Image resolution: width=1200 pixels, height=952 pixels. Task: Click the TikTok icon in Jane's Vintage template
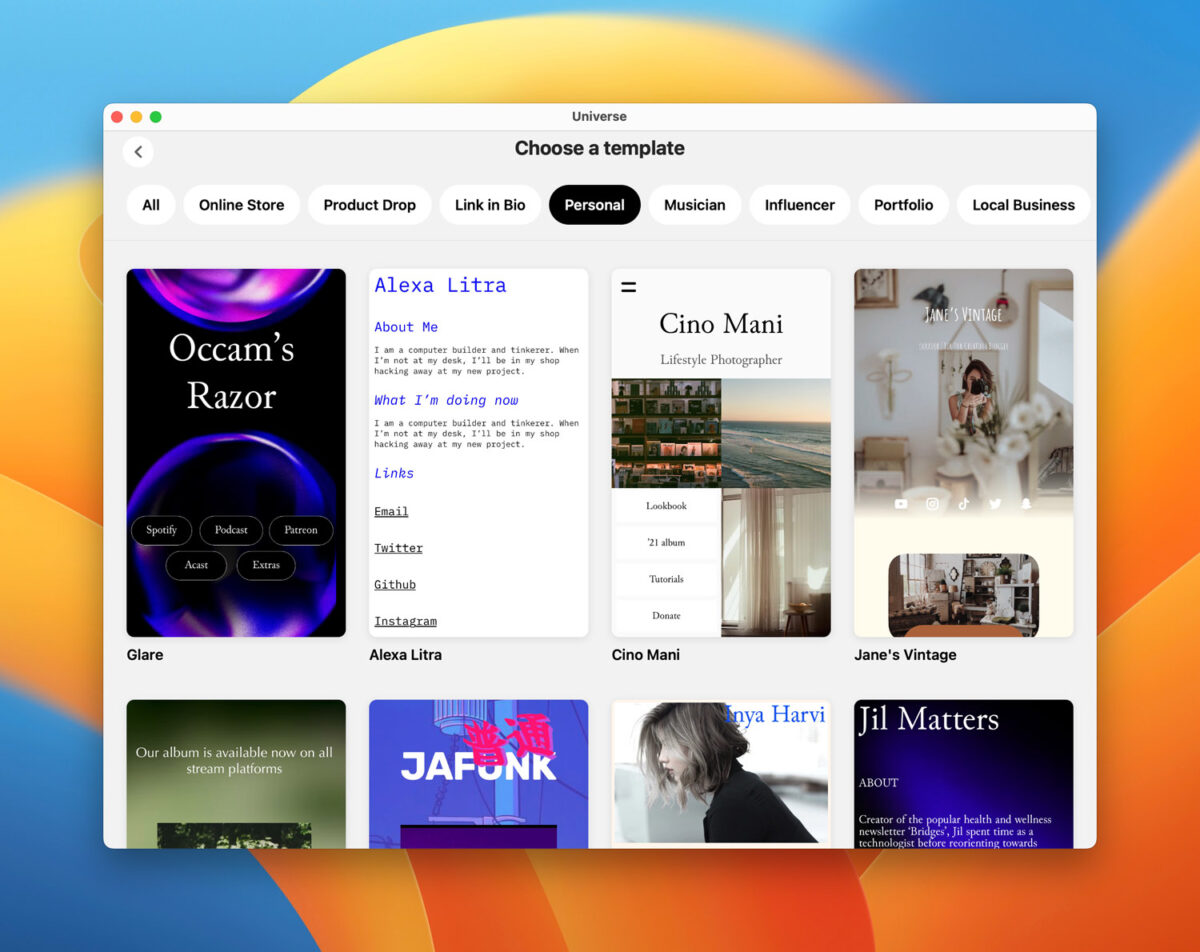(963, 504)
